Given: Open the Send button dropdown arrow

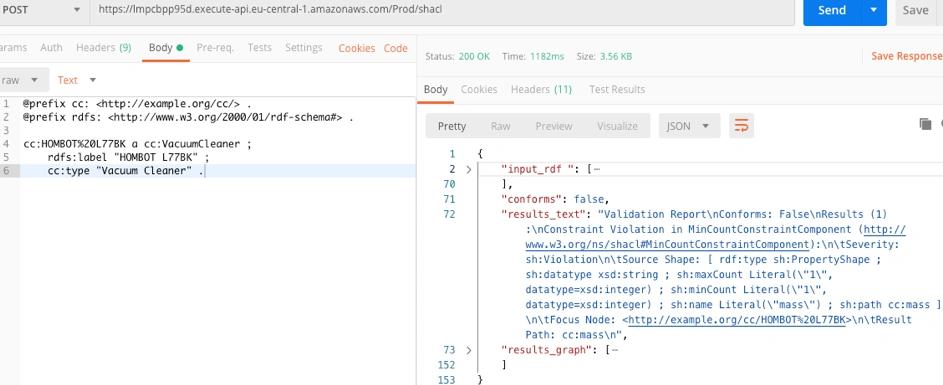Looking at the screenshot, I should (x=874, y=10).
